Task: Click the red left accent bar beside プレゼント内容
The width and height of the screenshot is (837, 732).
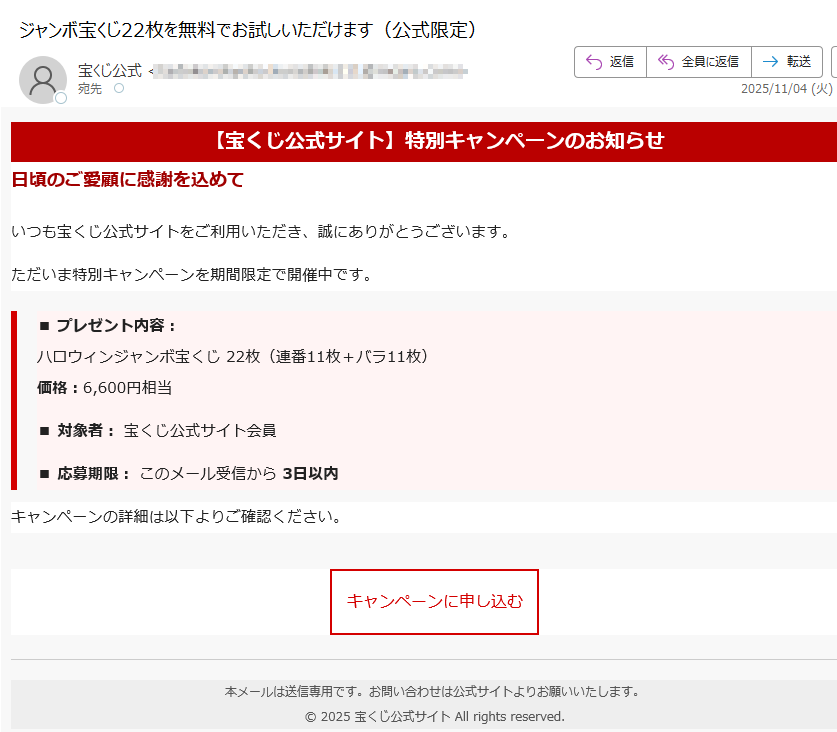Action: (x=13, y=393)
